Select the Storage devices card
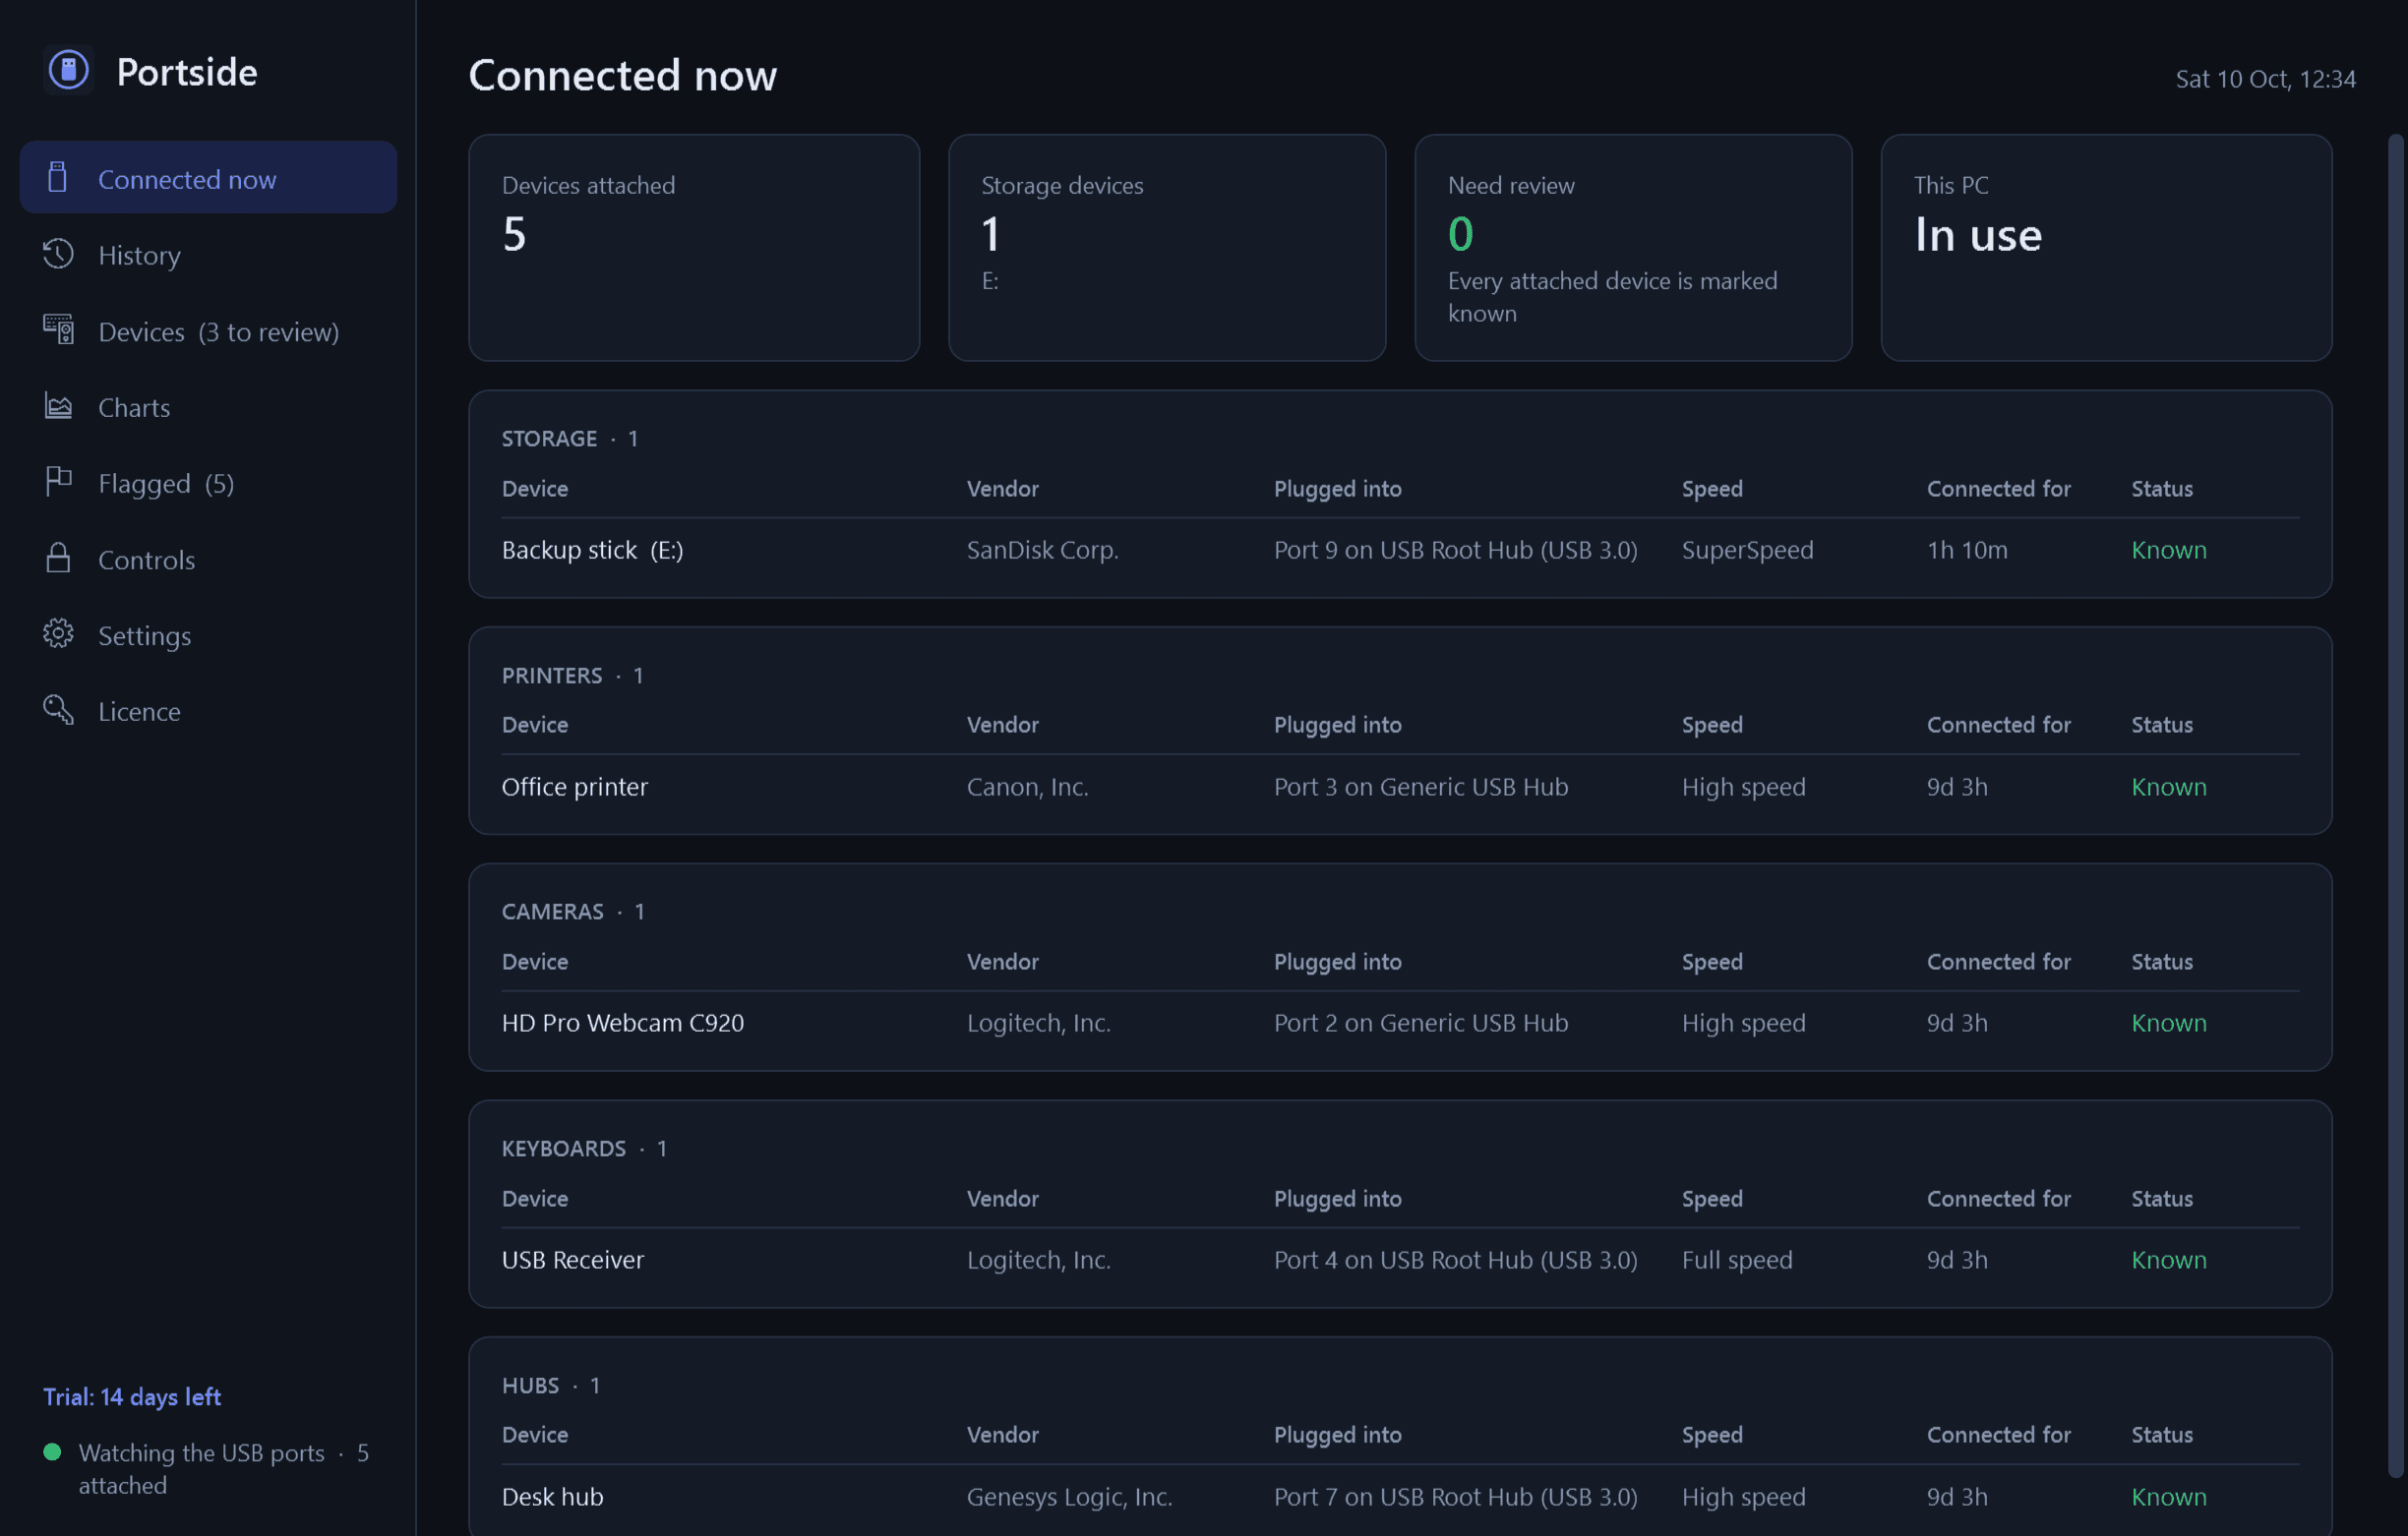This screenshot has width=2408, height=1536. (1167, 248)
